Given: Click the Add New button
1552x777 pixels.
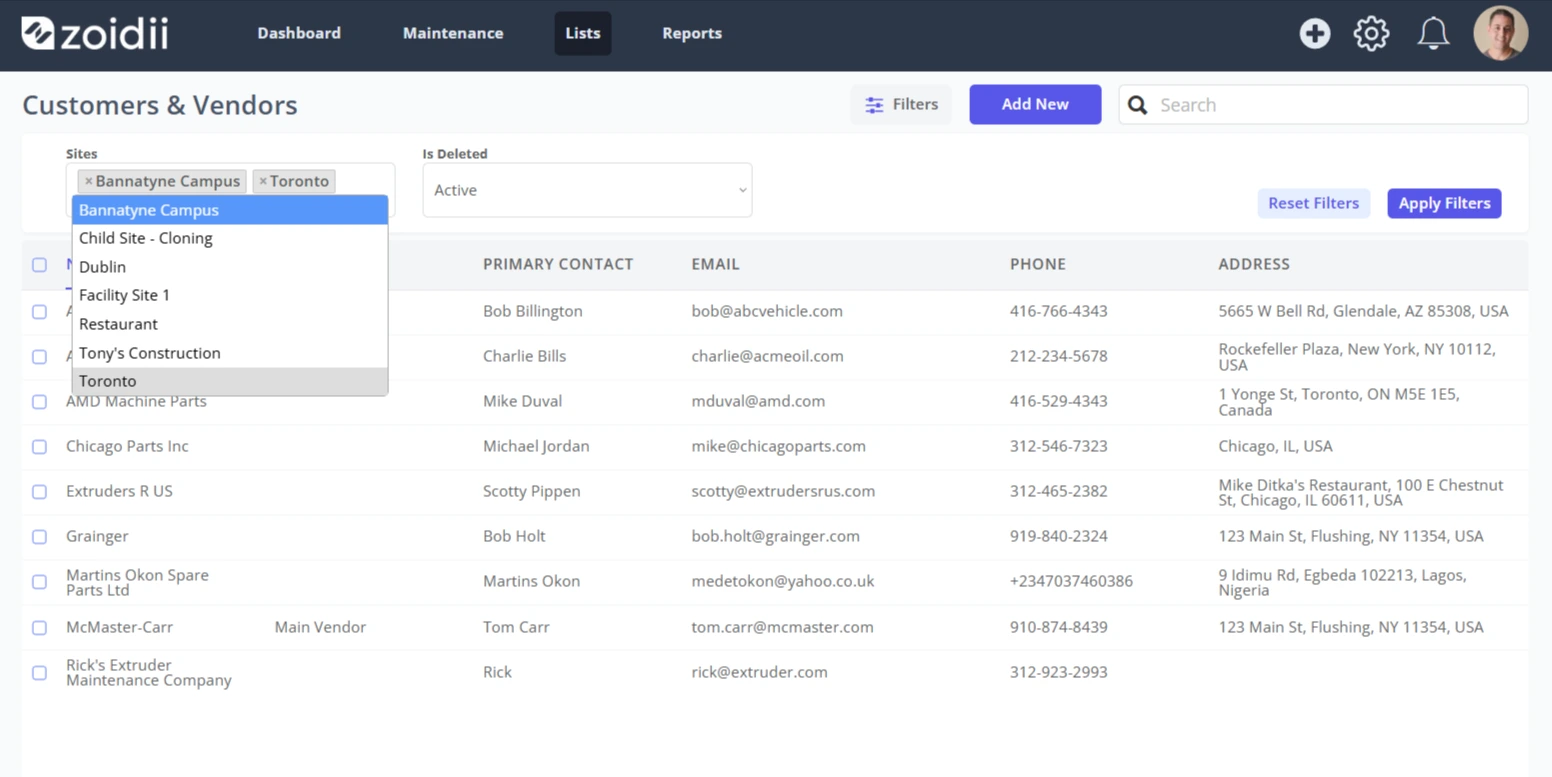Looking at the screenshot, I should [x=1035, y=104].
